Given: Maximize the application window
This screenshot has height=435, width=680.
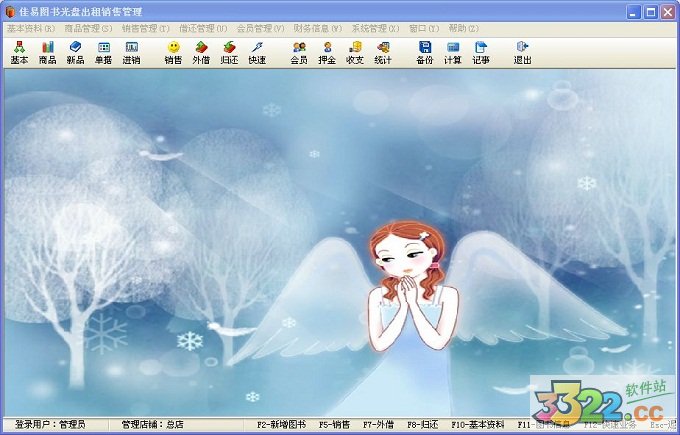Looking at the screenshot, I should point(651,12).
